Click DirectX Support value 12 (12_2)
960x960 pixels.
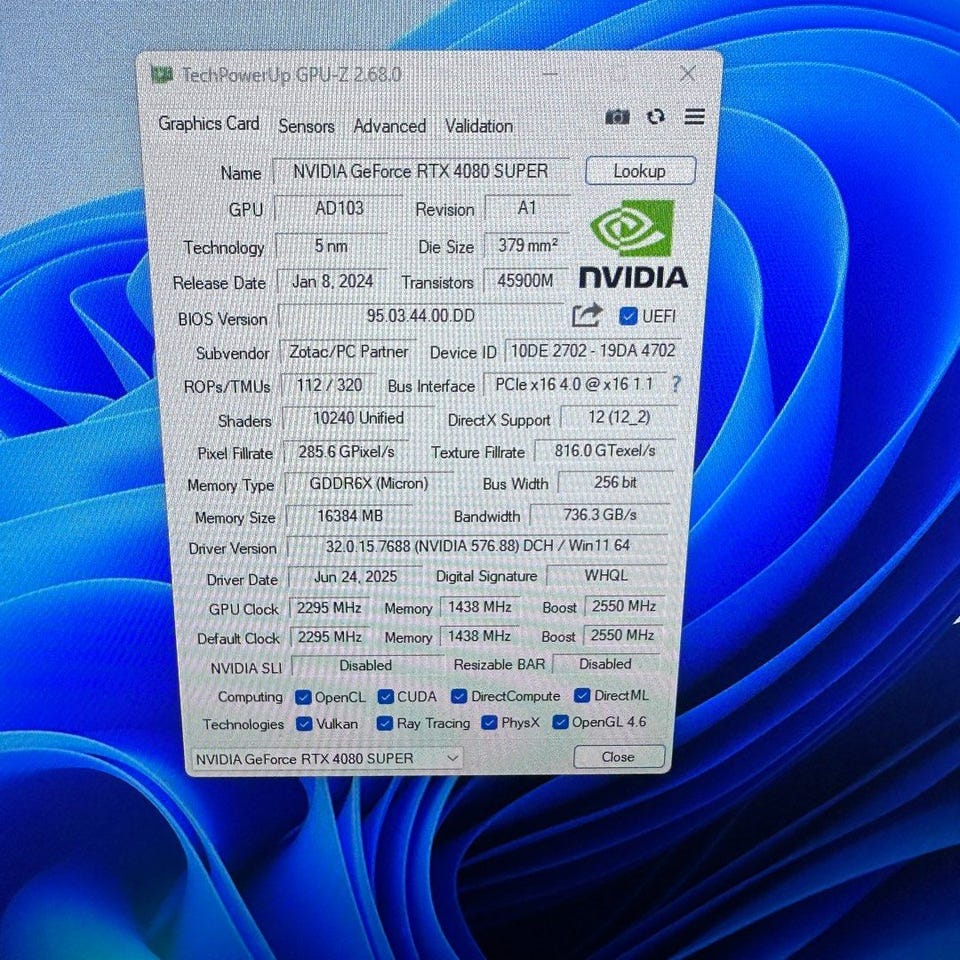[619, 418]
